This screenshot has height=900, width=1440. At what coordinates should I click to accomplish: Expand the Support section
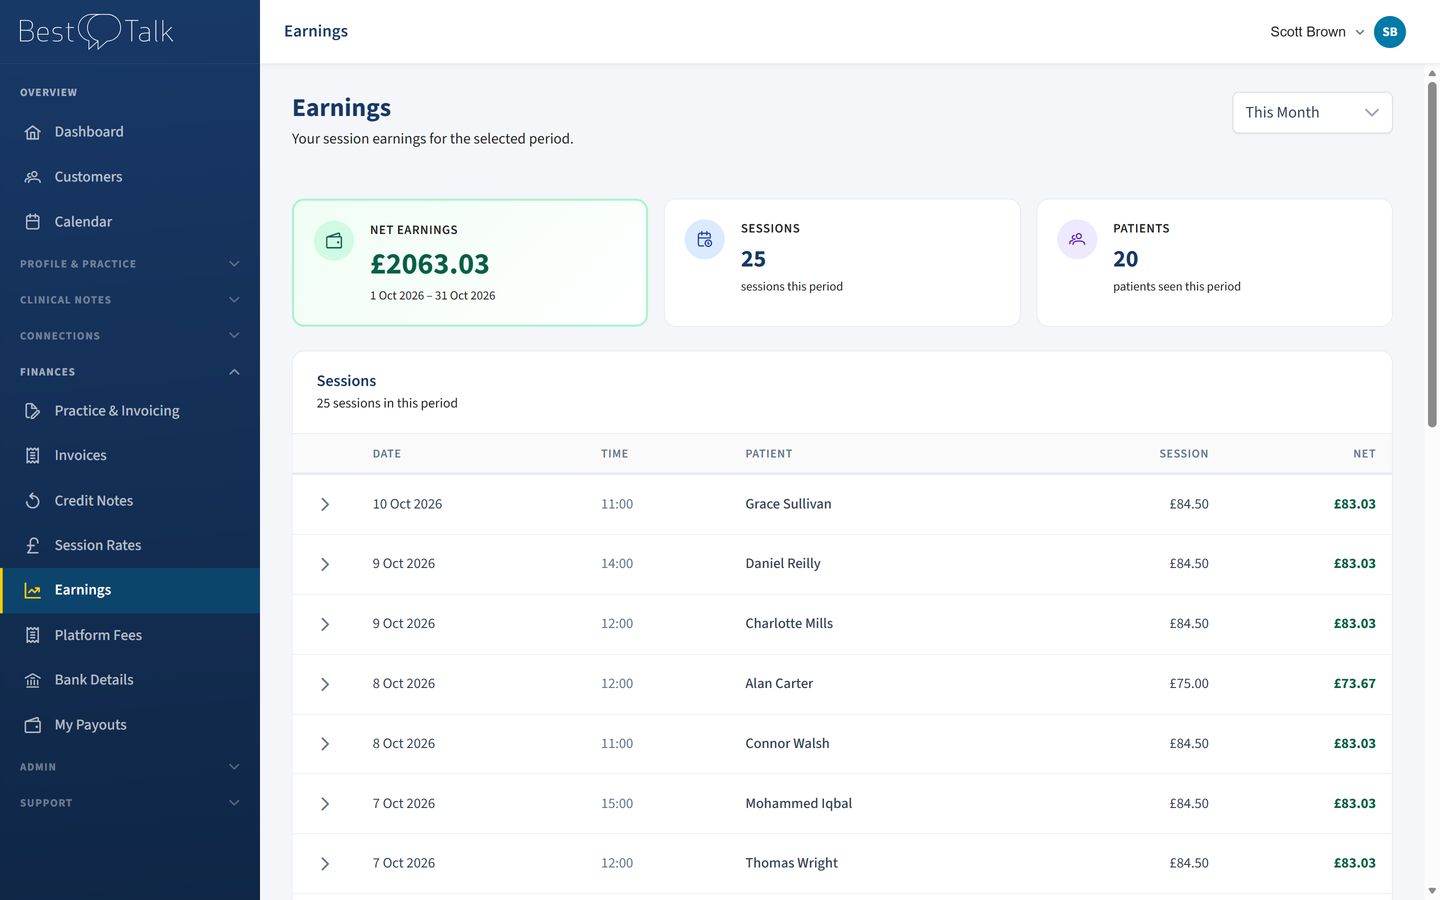130,803
